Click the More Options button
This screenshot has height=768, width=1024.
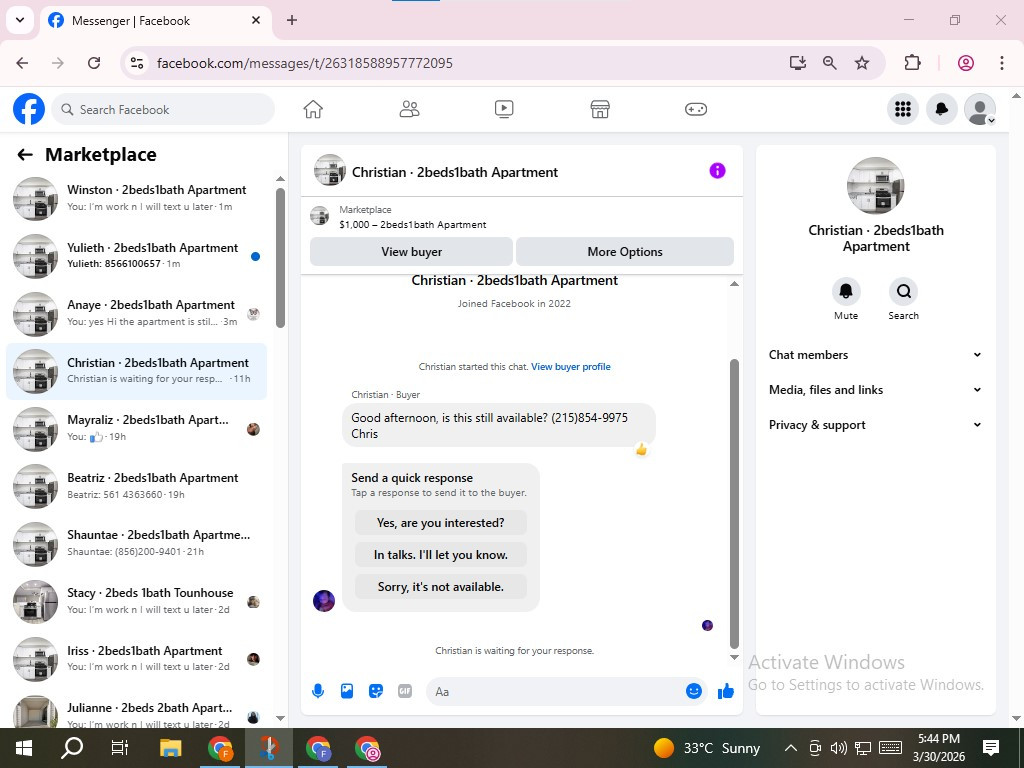tap(624, 251)
